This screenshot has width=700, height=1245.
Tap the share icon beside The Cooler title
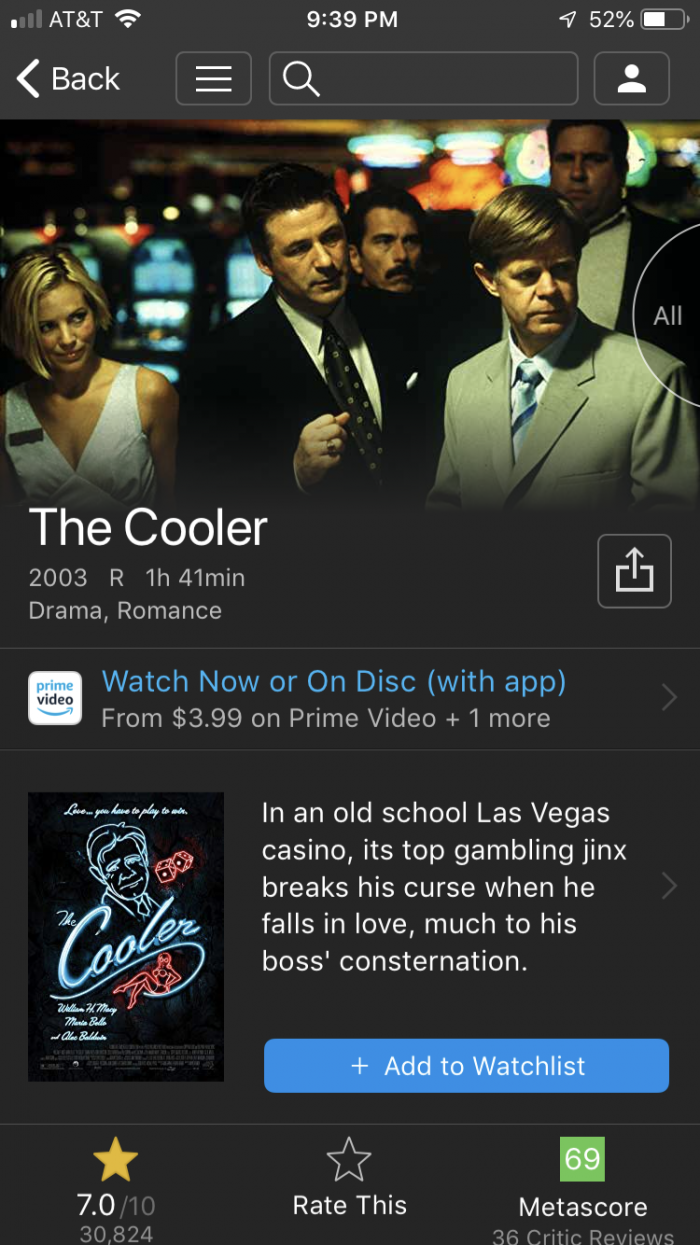(x=634, y=571)
